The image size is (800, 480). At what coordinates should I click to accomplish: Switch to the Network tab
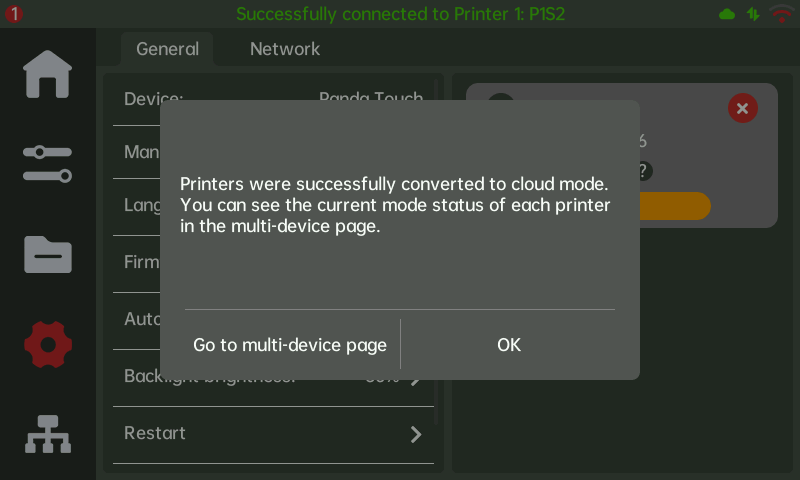[x=285, y=49]
